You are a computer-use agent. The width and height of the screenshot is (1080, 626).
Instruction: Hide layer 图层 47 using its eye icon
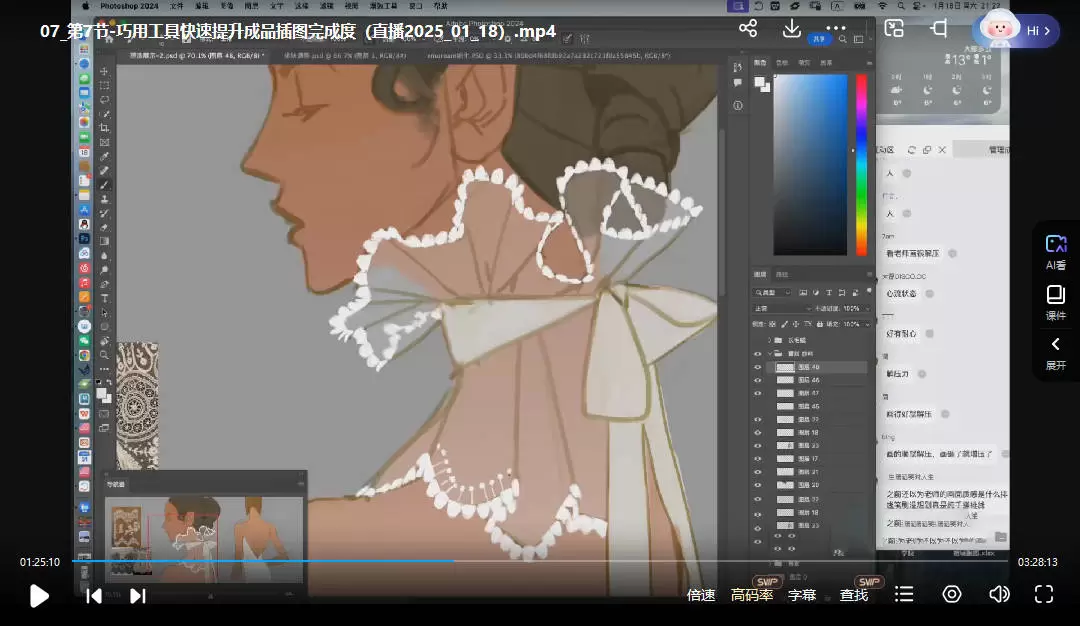(758, 393)
